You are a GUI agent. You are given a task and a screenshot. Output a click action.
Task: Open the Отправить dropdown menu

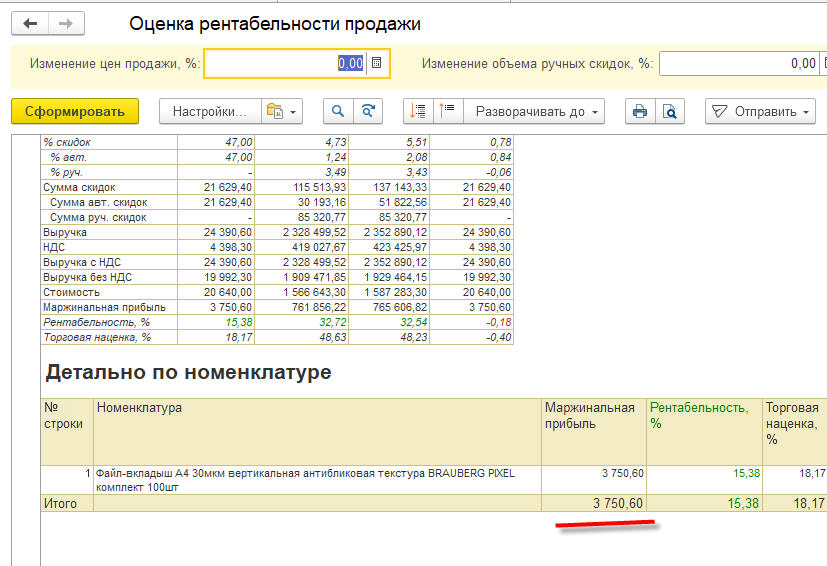coord(760,111)
